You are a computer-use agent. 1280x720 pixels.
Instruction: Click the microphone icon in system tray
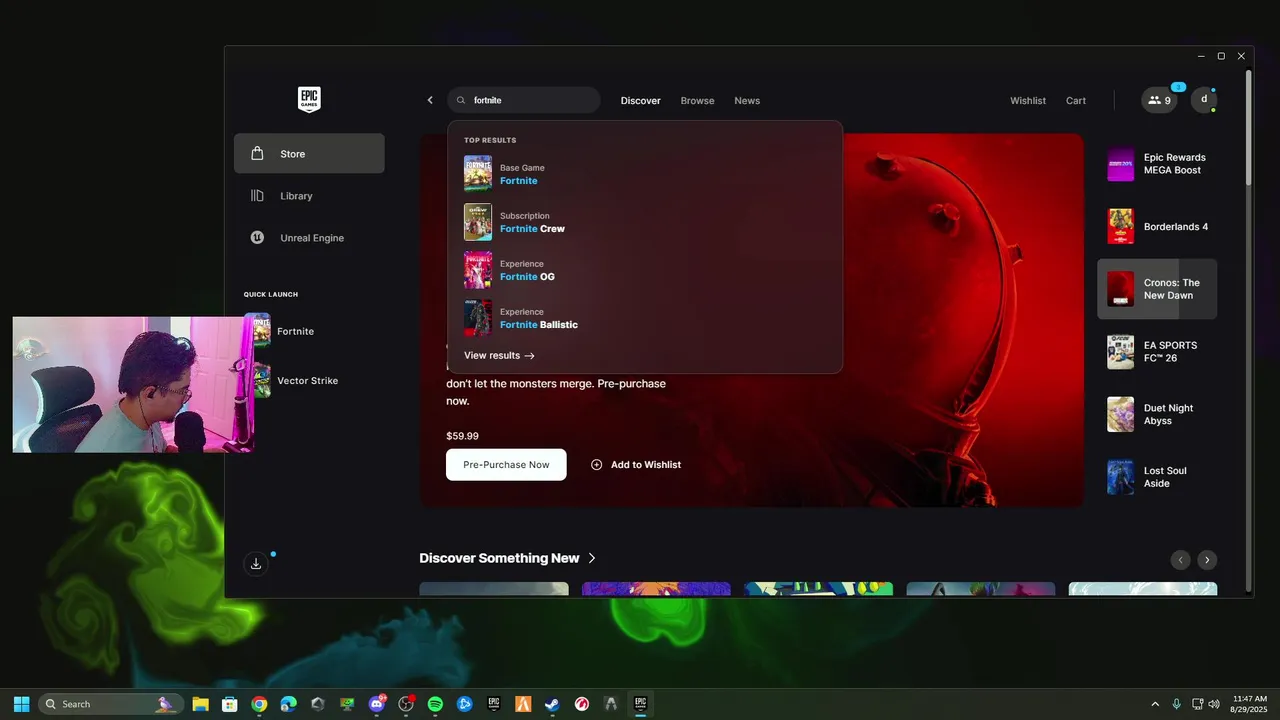pyautogui.click(x=1177, y=704)
